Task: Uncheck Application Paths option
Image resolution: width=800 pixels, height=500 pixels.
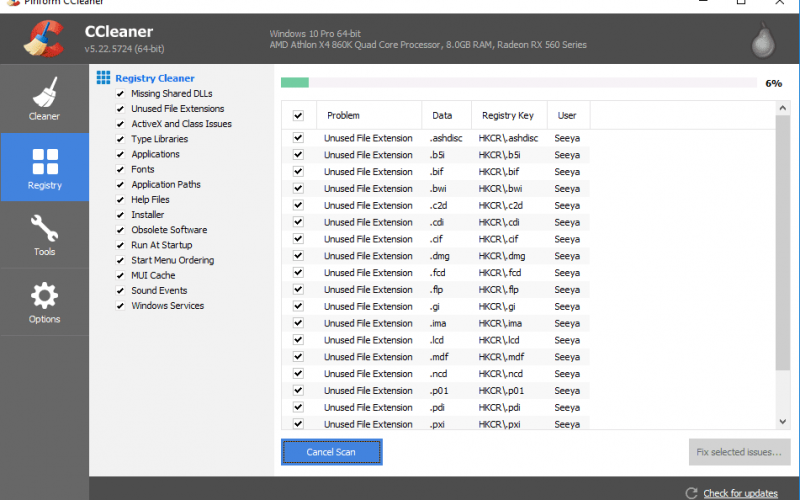Action: click(120, 184)
